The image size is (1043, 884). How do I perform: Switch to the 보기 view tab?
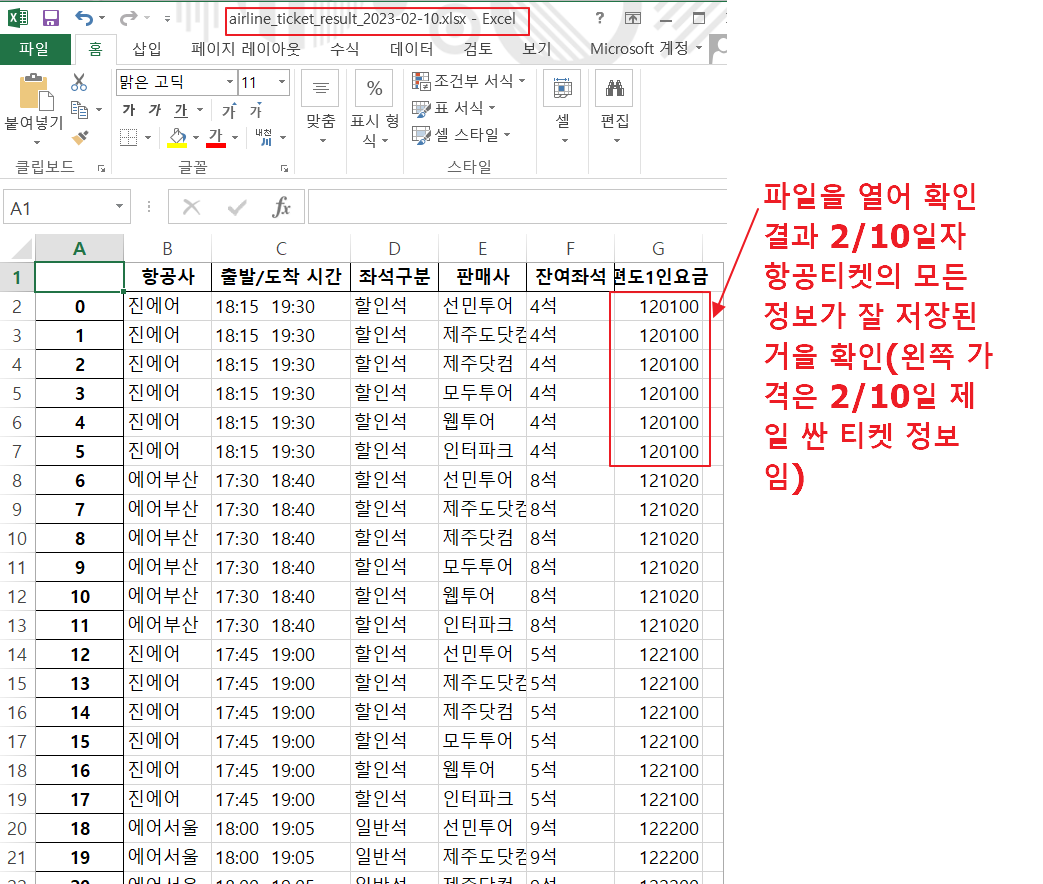click(x=536, y=49)
